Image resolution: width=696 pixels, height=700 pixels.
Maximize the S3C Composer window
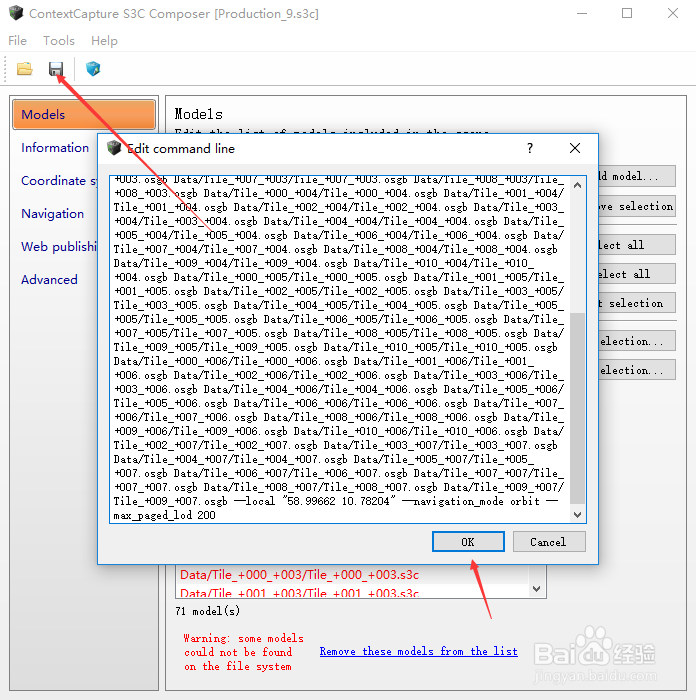click(627, 13)
